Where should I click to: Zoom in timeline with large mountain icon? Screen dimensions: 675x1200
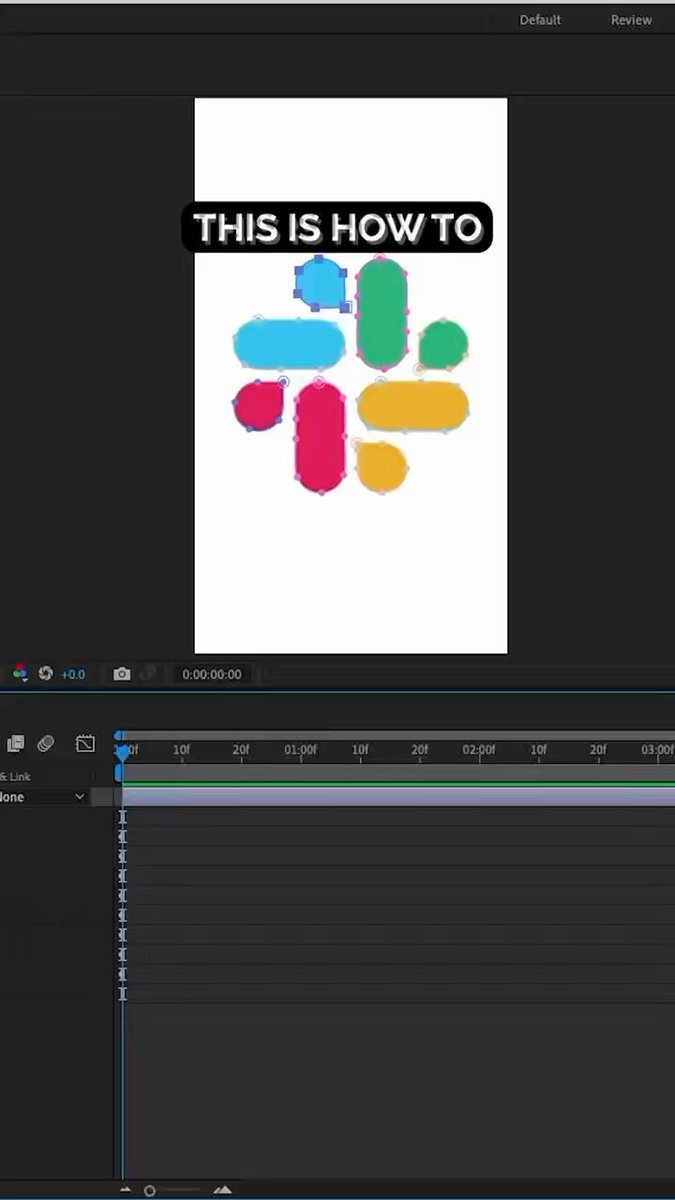223,1190
